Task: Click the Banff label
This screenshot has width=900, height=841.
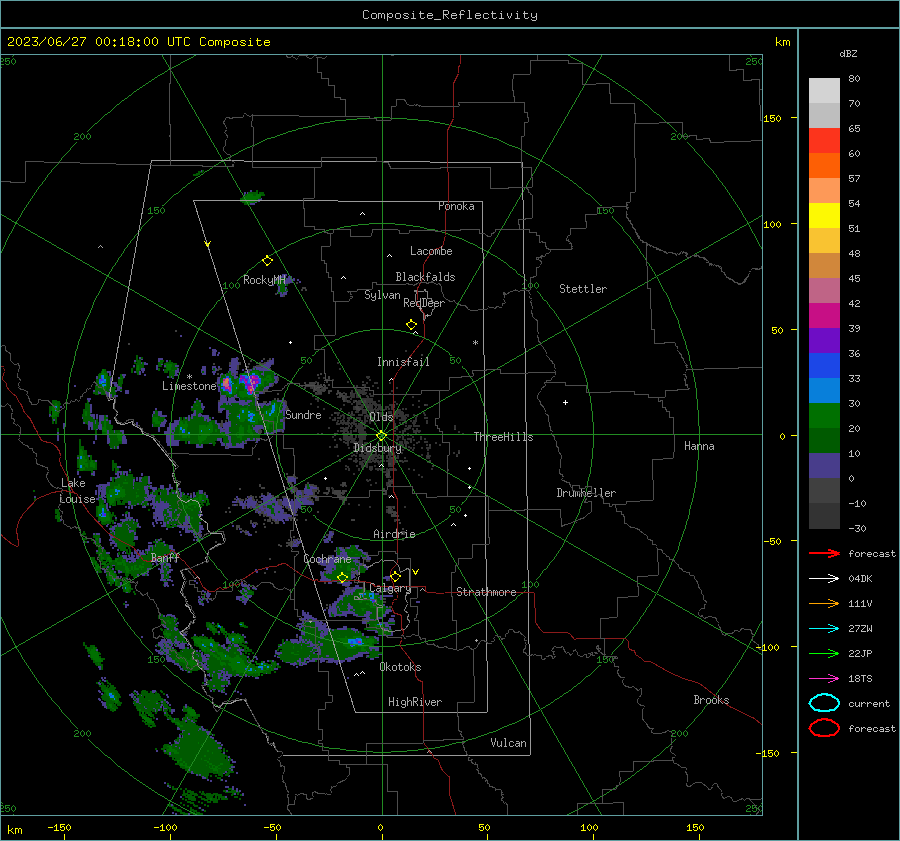Action: (165, 558)
